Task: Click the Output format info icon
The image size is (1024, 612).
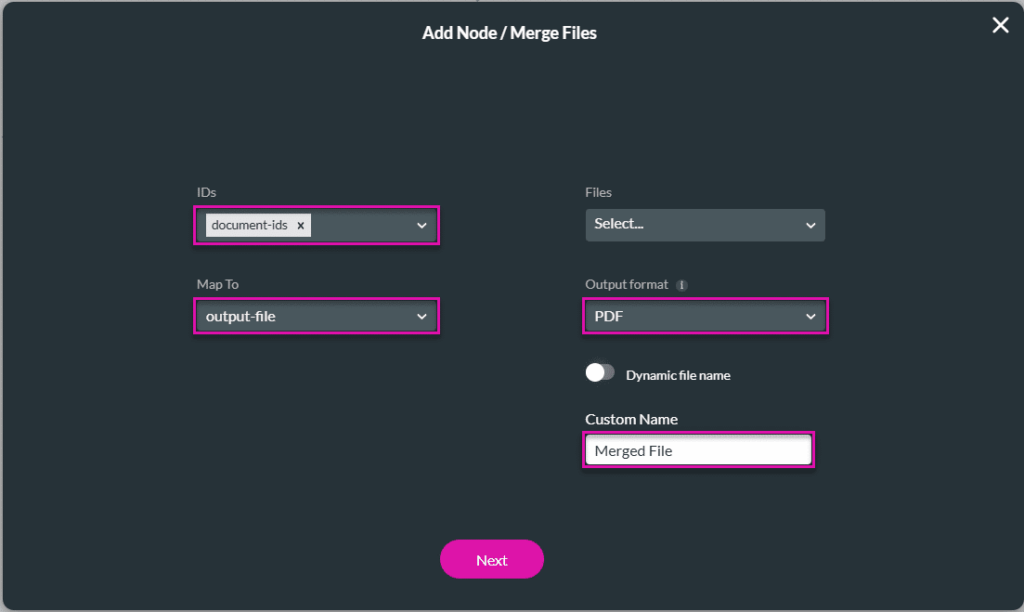Action: tap(684, 284)
